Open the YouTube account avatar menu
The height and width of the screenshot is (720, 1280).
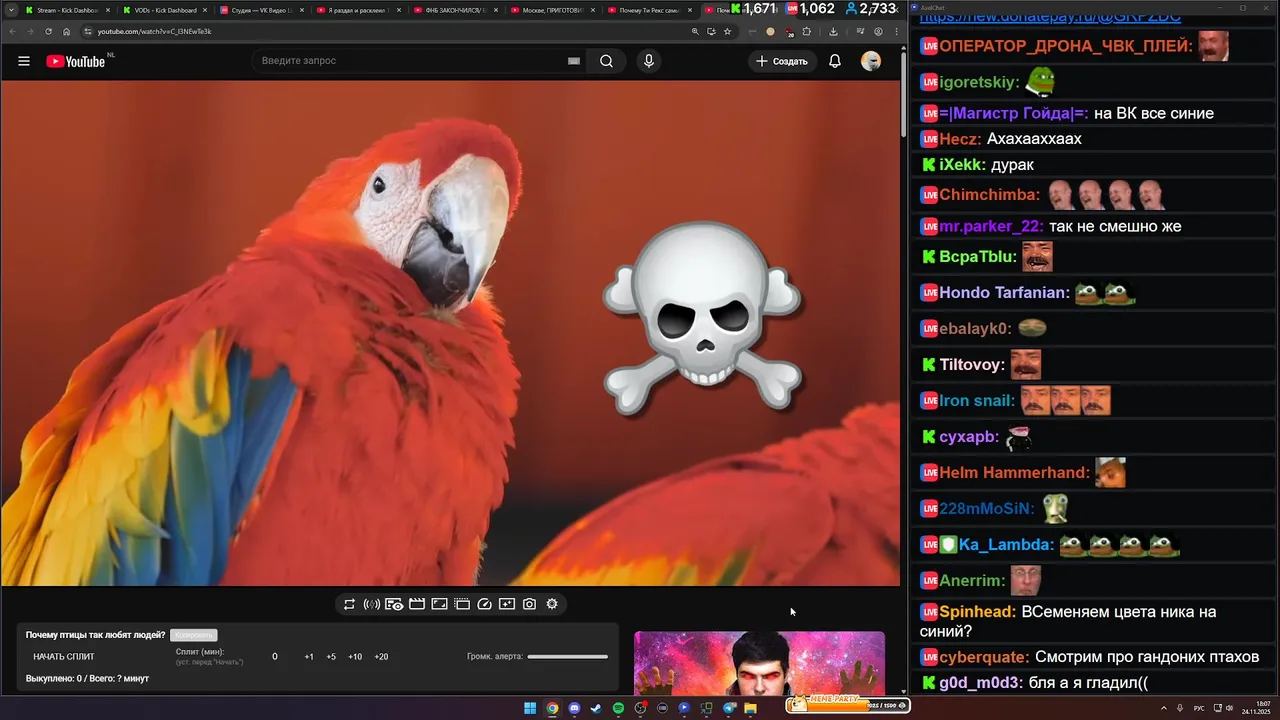tap(871, 61)
